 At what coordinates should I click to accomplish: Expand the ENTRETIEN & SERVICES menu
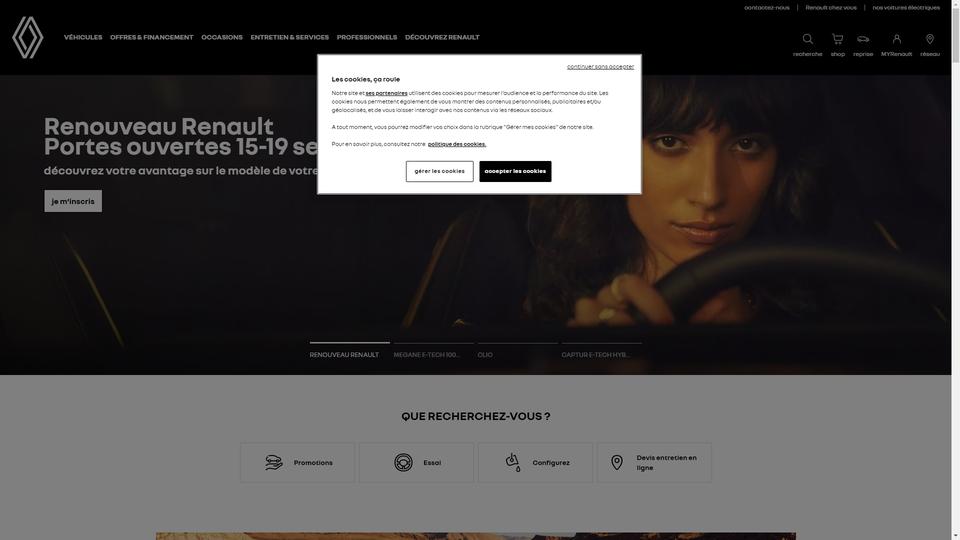tap(290, 37)
